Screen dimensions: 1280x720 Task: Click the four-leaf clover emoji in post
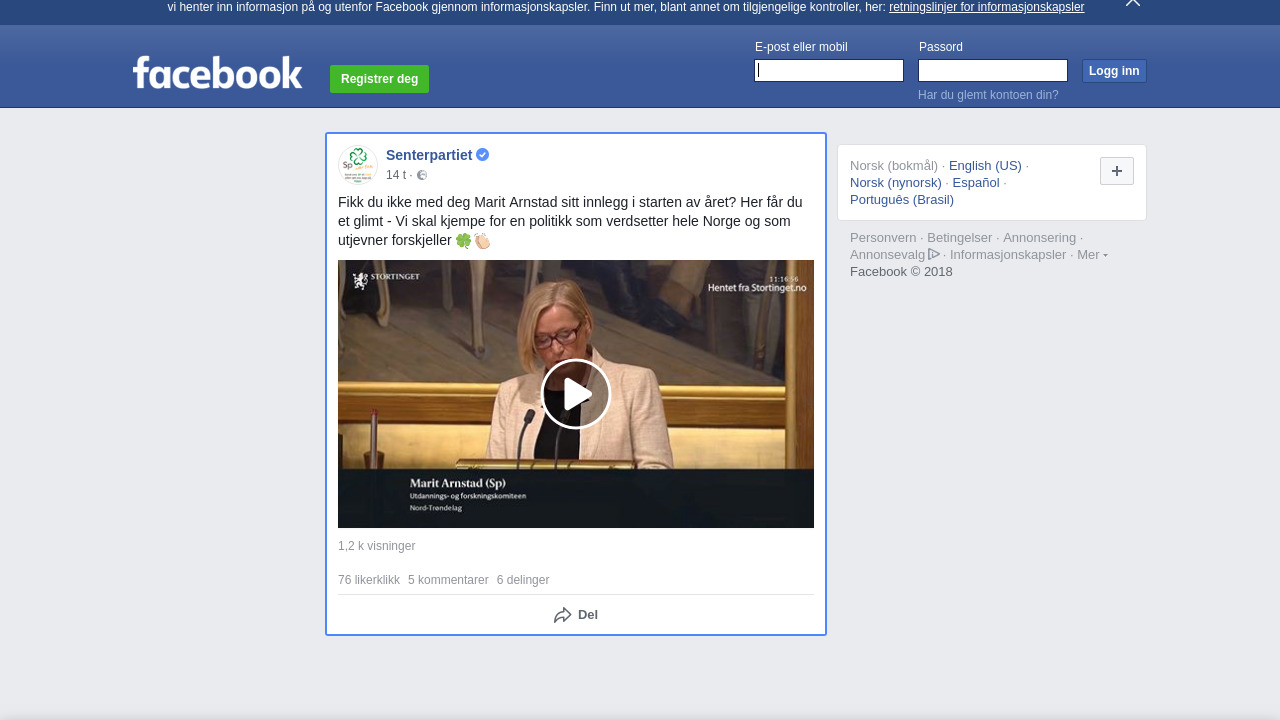click(x=463, y=241)
